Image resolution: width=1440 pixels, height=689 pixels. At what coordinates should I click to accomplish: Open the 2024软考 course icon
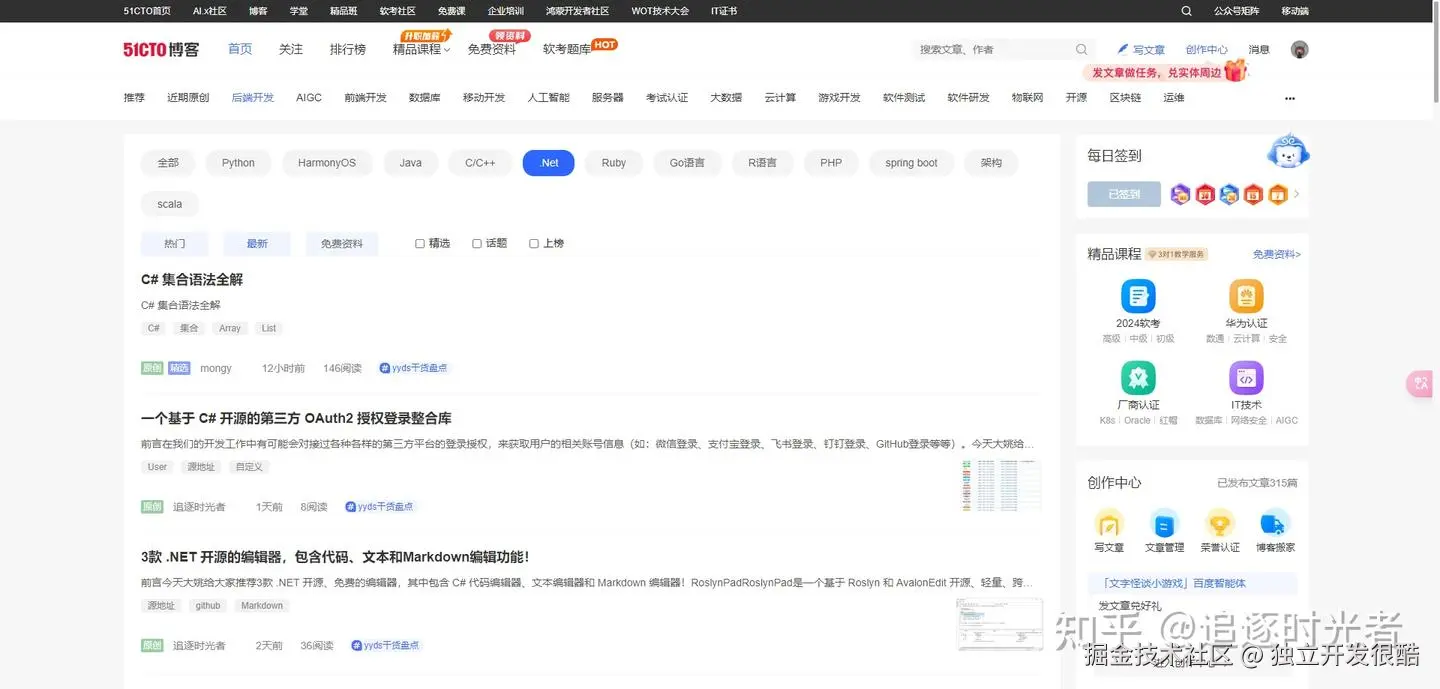(1138, 296)
